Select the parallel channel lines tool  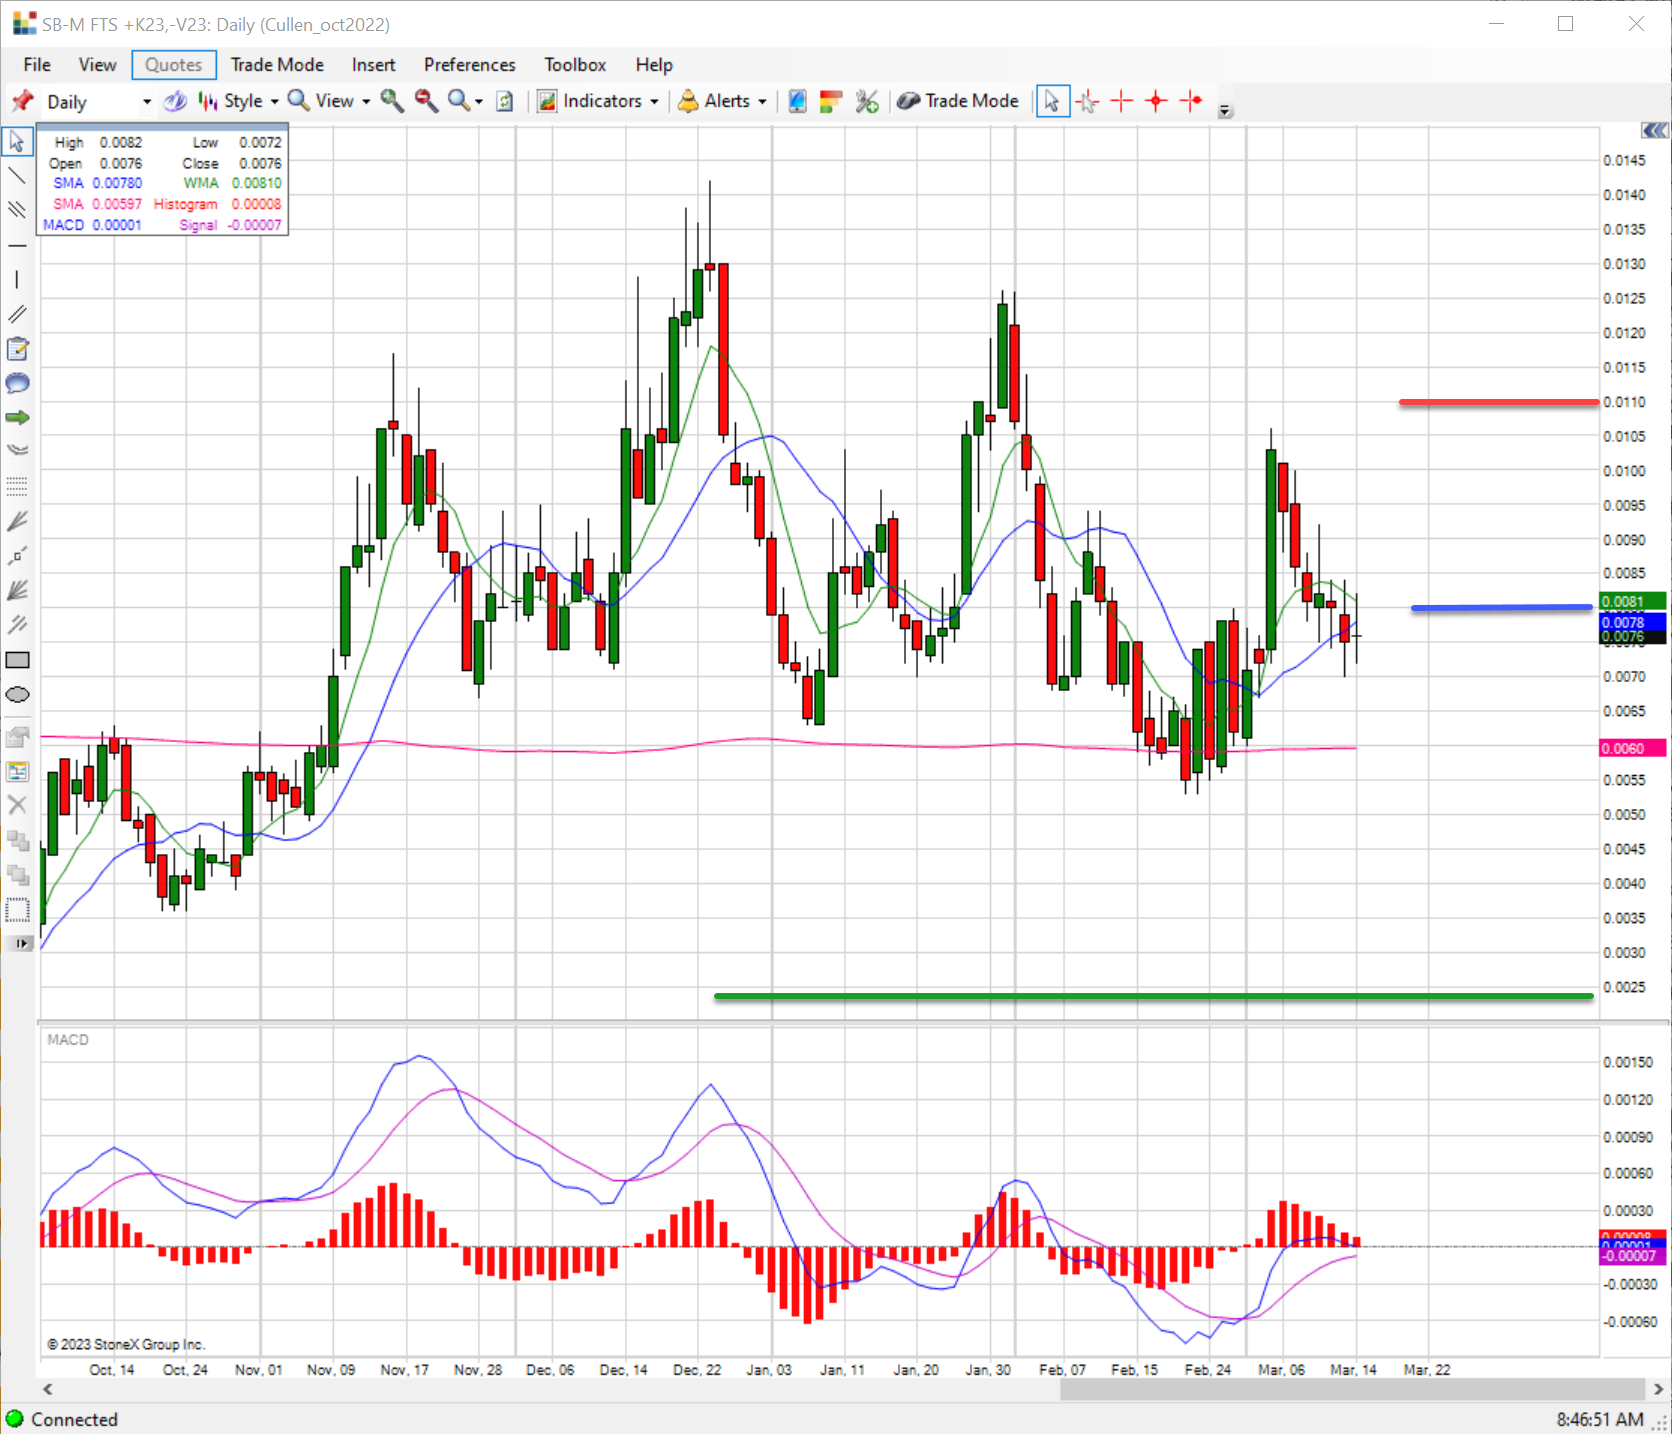[x=17, y=210]
